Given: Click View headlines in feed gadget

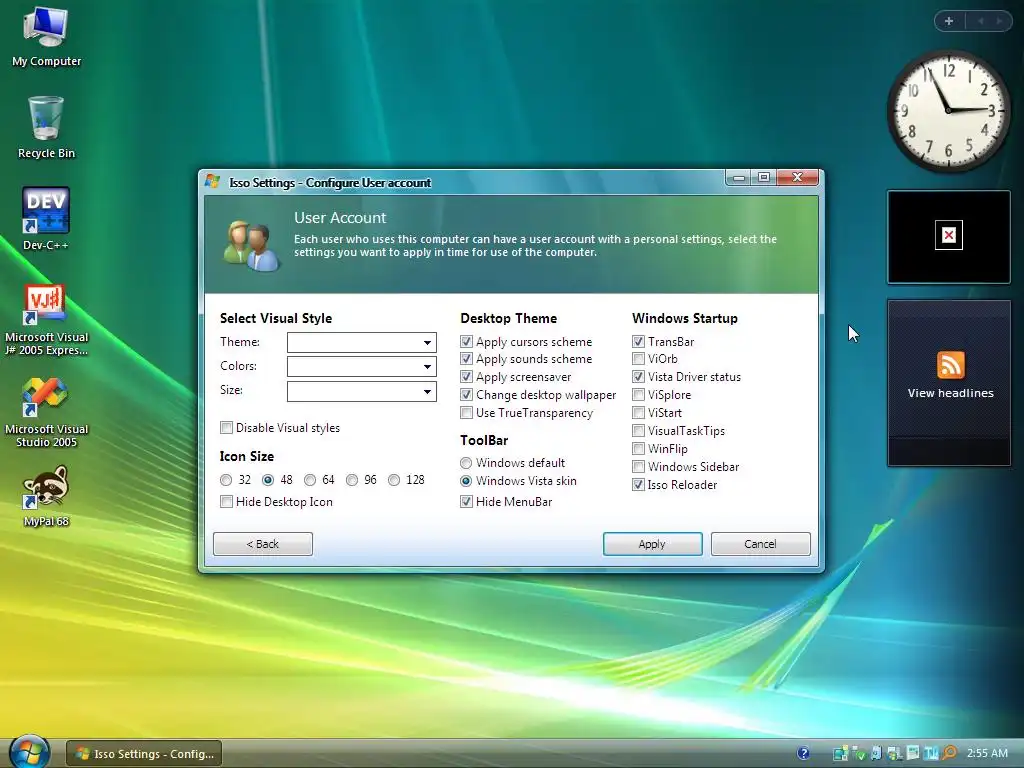Looking at the screenshot, I should [x=950, y=393].
